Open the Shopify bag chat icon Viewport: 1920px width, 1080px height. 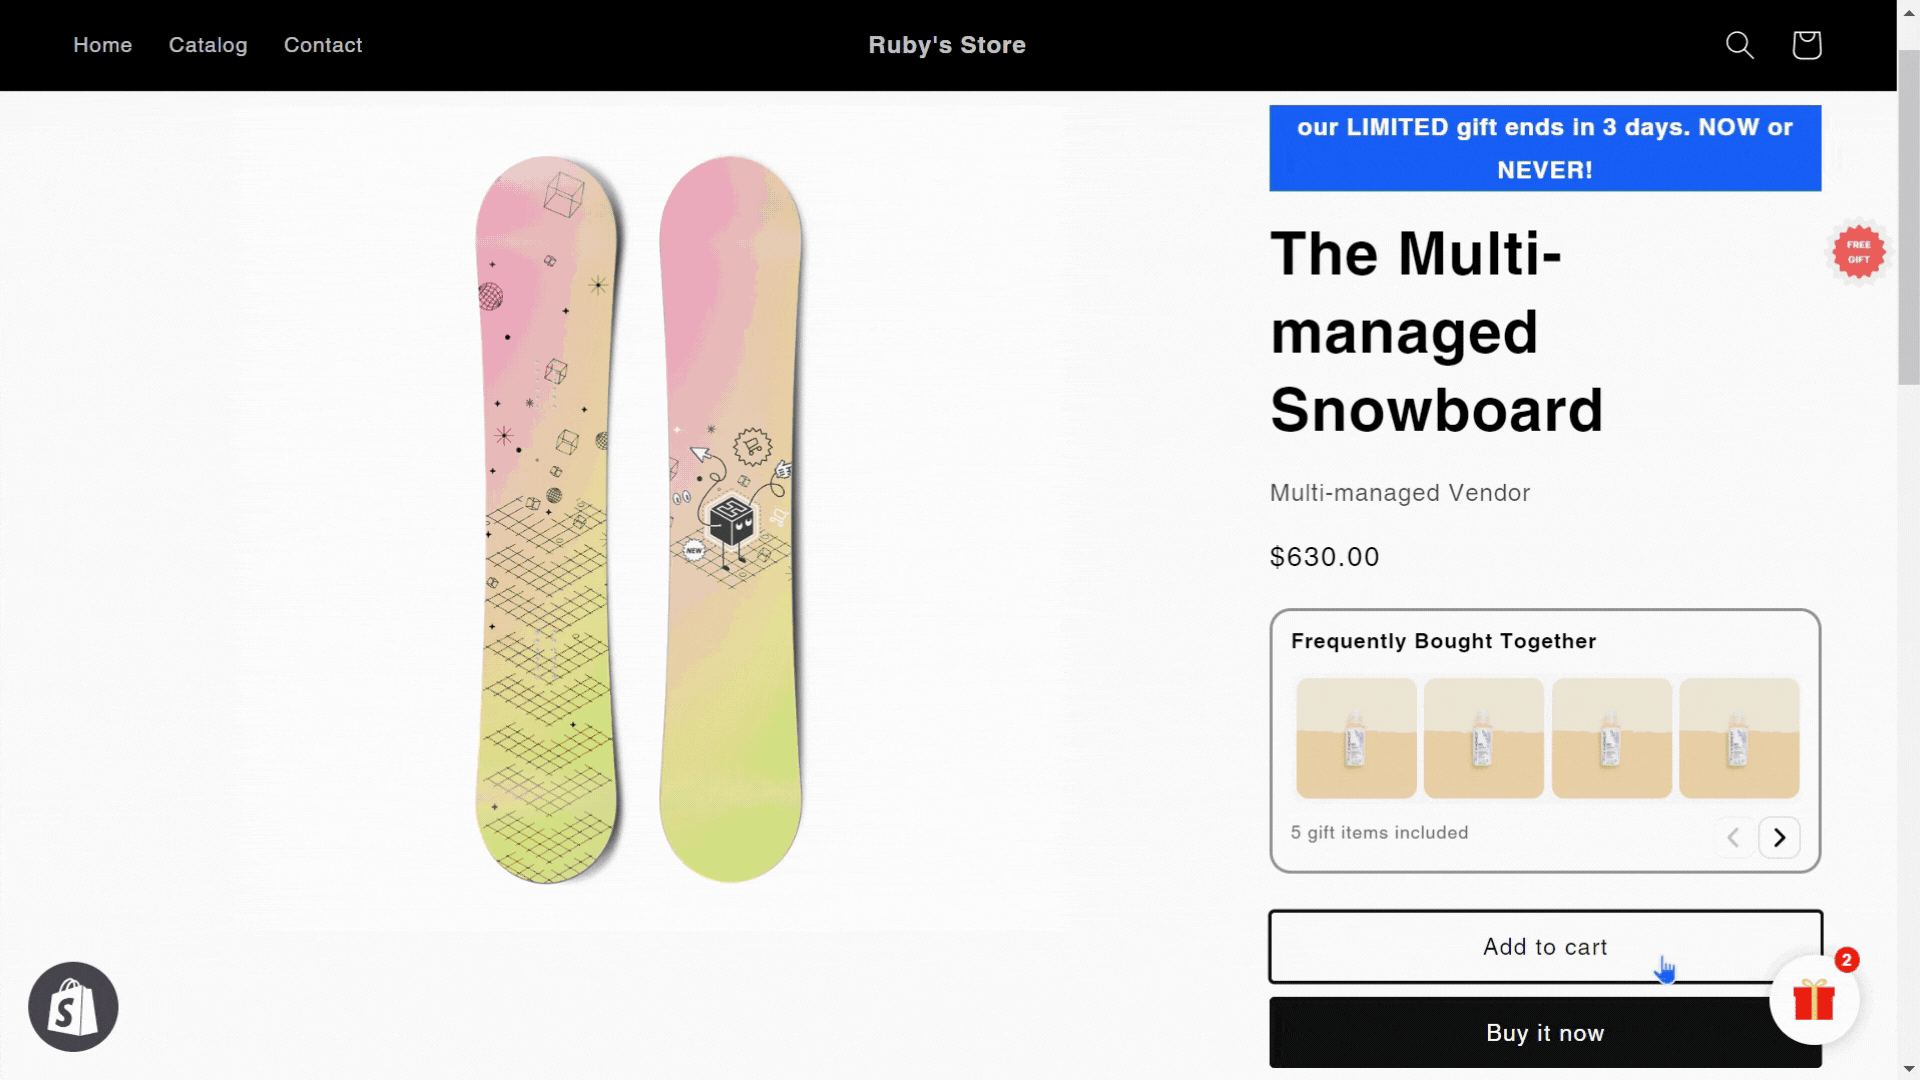click(73, 1007)
